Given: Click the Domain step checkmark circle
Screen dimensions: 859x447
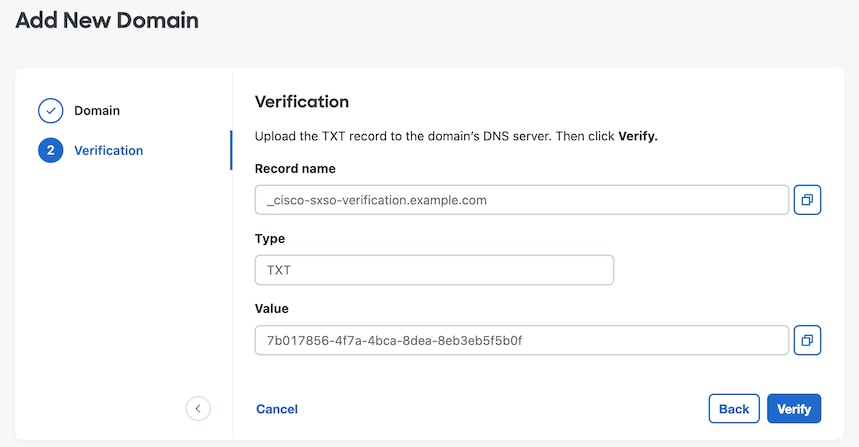Looking at the screenshot, I should tap(50, 111).
